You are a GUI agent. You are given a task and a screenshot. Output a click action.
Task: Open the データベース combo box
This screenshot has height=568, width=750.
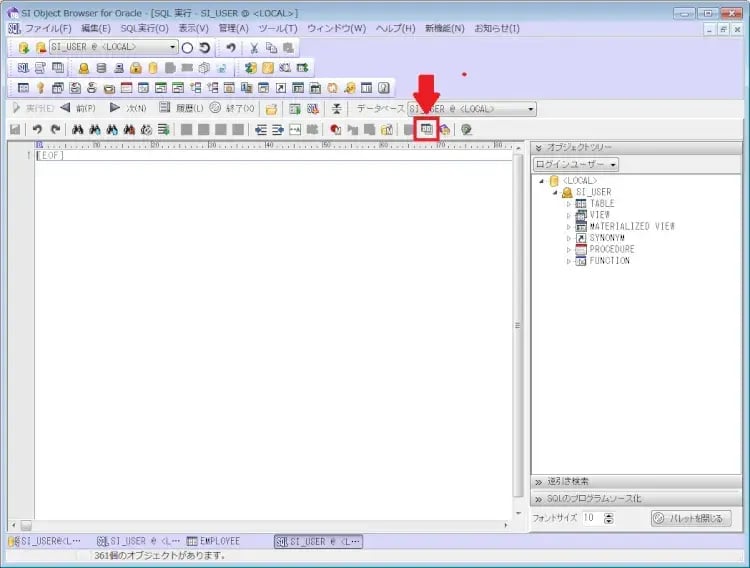click(x=531, y=109)
